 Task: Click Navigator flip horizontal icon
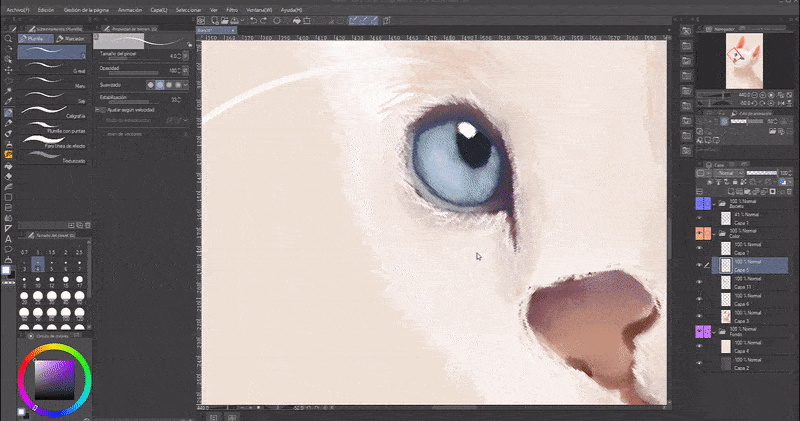coord(780,104)
